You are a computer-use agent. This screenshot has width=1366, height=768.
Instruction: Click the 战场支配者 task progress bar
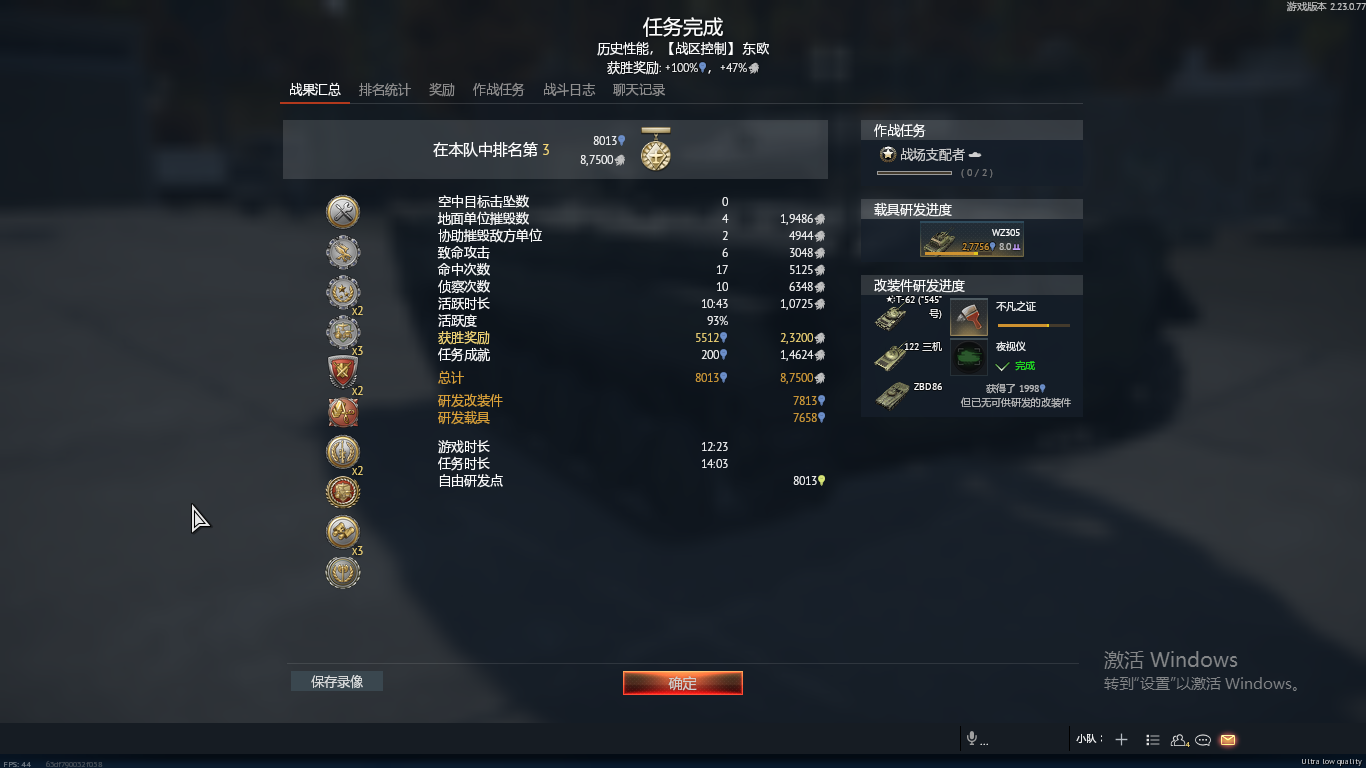(914, 173)
